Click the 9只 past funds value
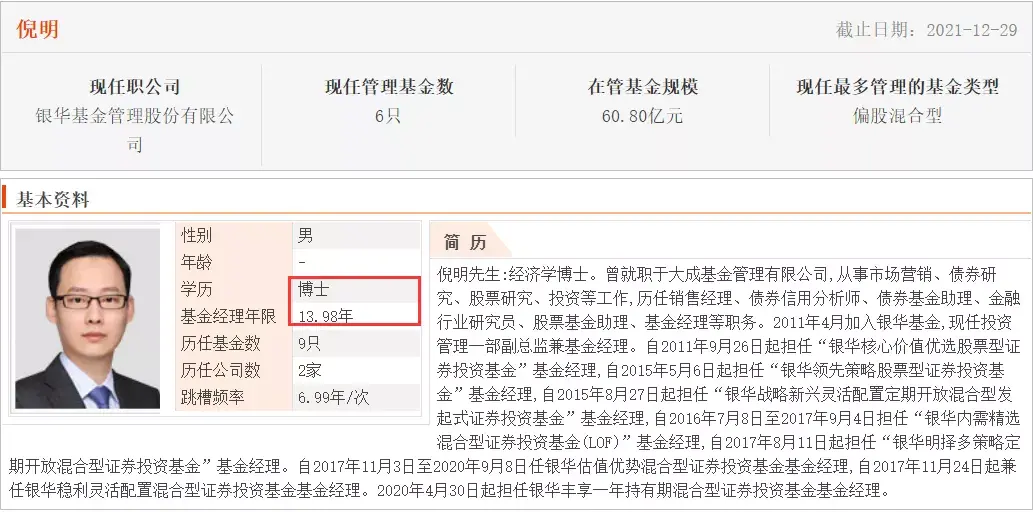The height and width of the screenshot is (512, 1033). coord(310,343)
